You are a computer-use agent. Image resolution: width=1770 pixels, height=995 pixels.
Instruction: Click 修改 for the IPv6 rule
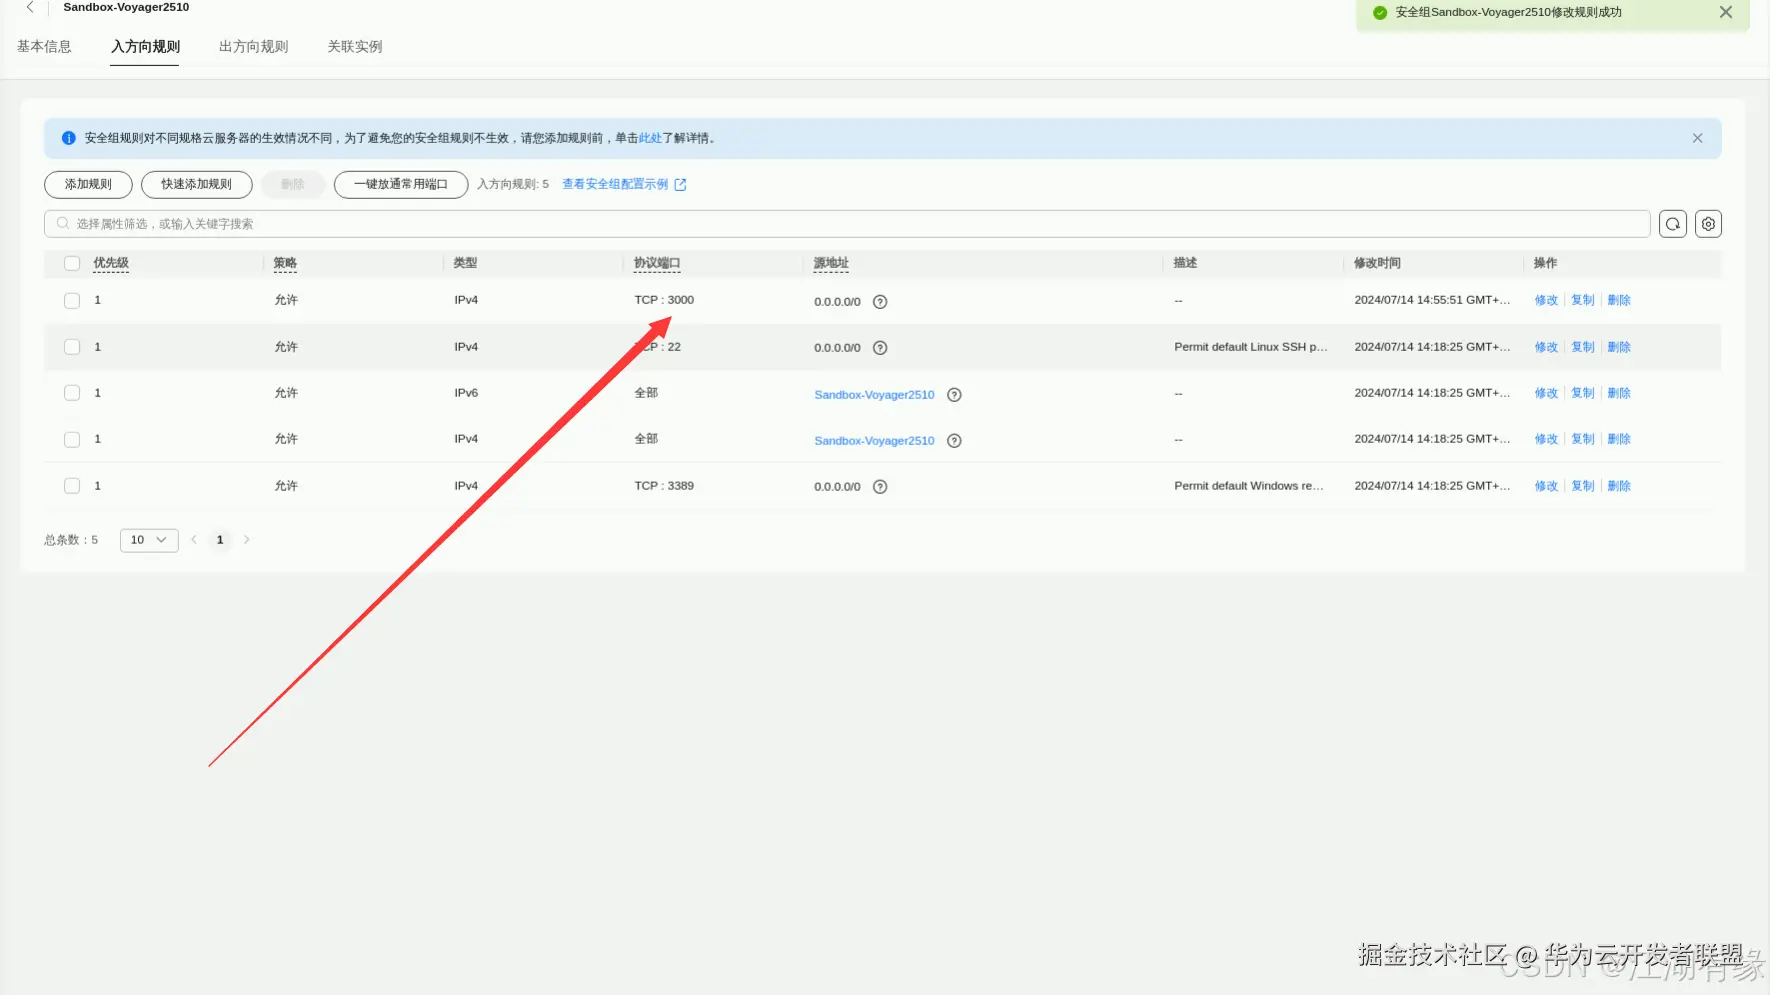pyautogui.click(x=1546, y=393)
